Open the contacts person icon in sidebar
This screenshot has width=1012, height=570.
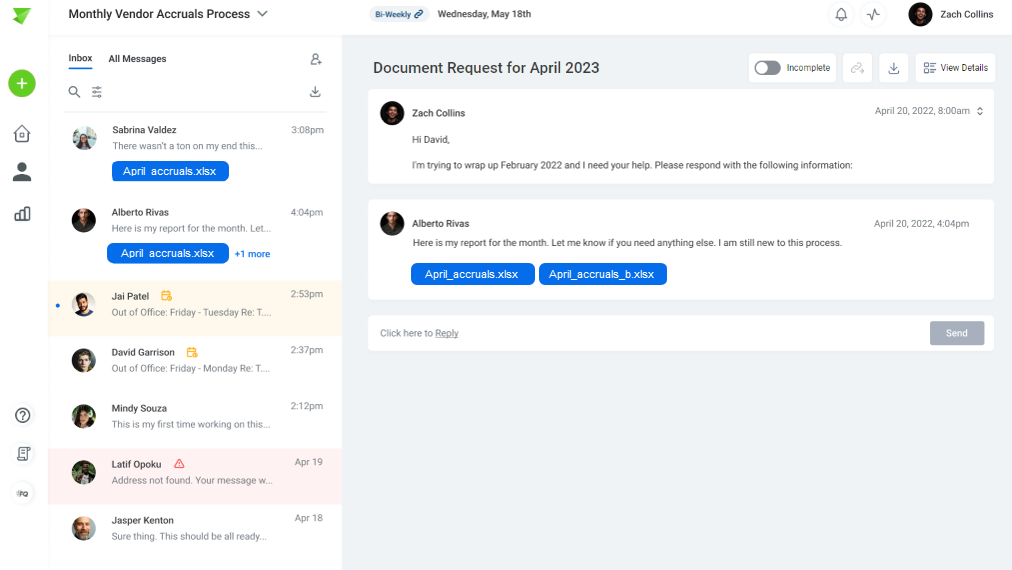point(22,172)
